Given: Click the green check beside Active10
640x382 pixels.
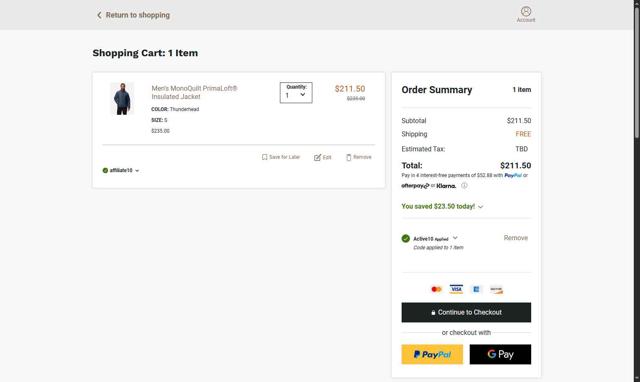Looking at the screenshot, I should coord(405,239).
